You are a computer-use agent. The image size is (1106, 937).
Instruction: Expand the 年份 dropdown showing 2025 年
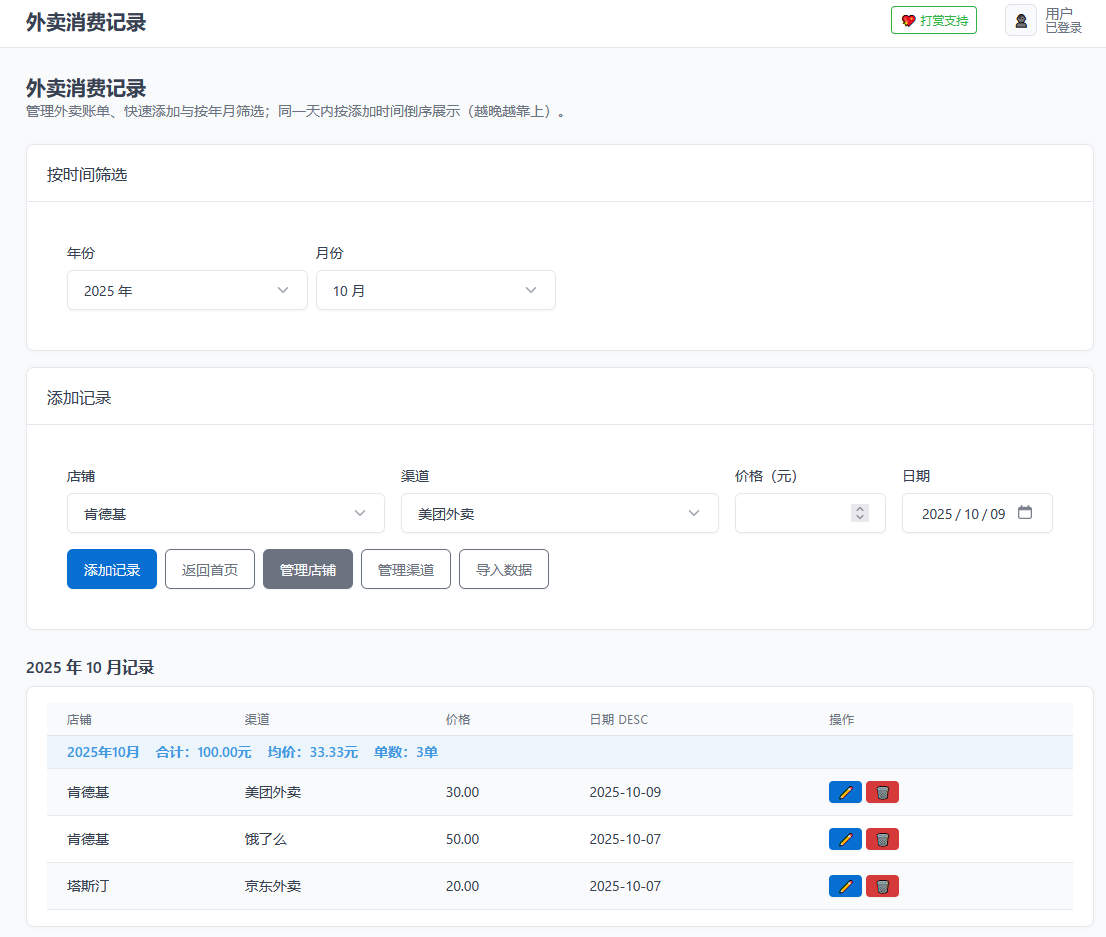[x=187, y=290]
